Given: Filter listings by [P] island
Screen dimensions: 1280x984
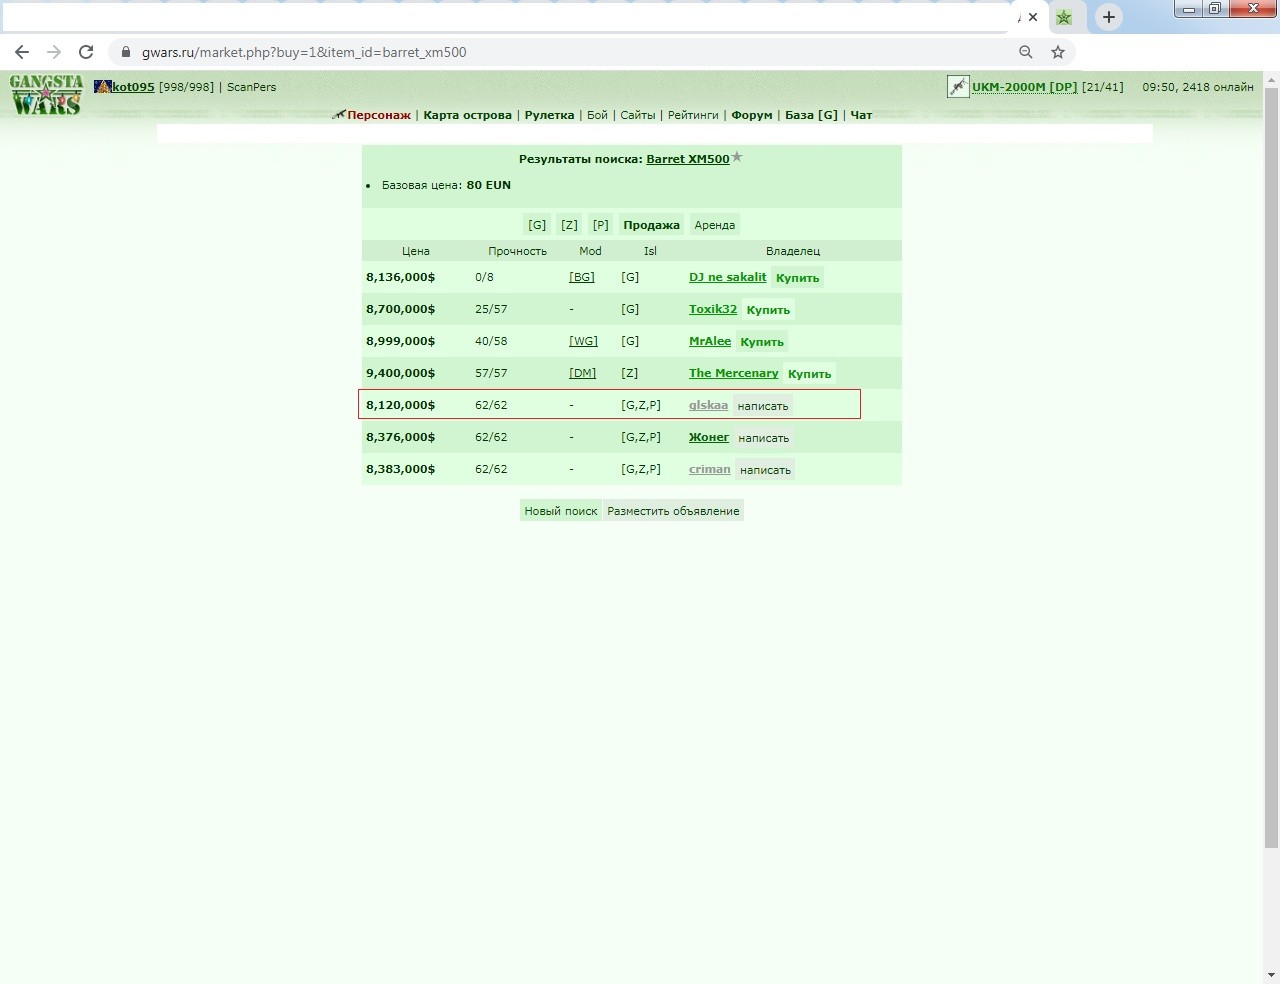Looking at the screenshot, I should 600,225.
